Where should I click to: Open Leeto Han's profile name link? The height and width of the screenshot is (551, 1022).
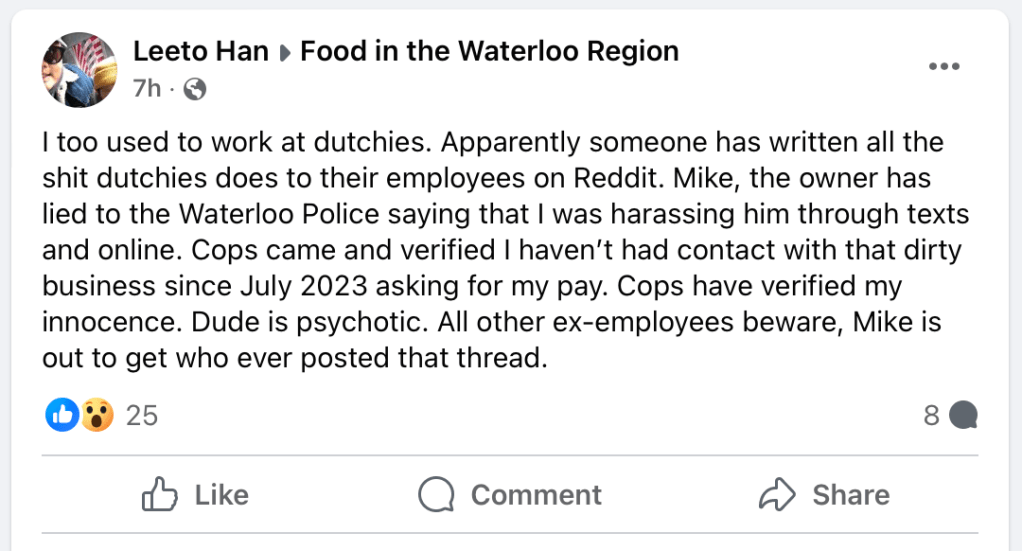pos(201,51)
